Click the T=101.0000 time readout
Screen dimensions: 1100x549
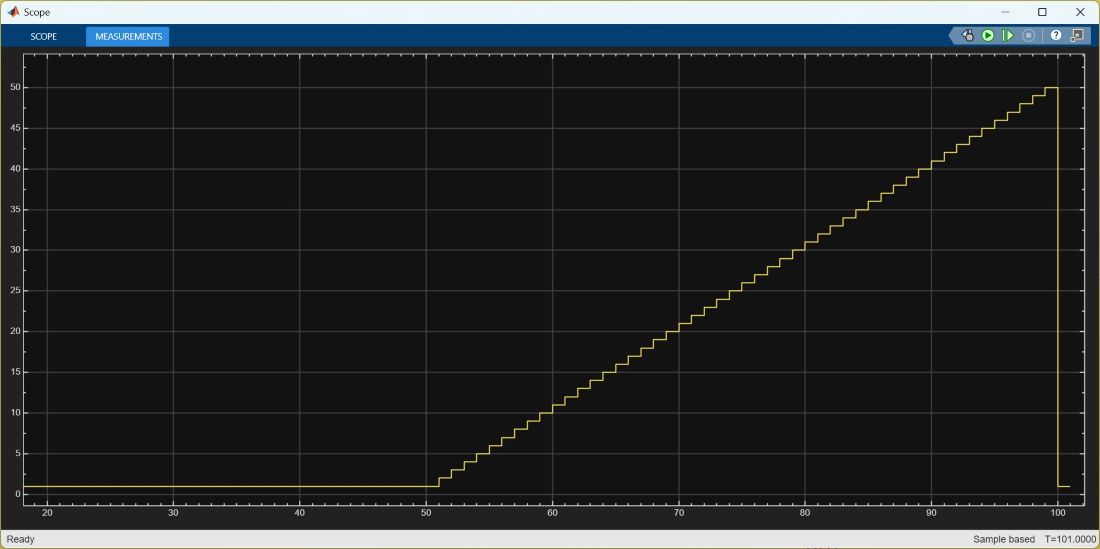[x=1070, y=539]
